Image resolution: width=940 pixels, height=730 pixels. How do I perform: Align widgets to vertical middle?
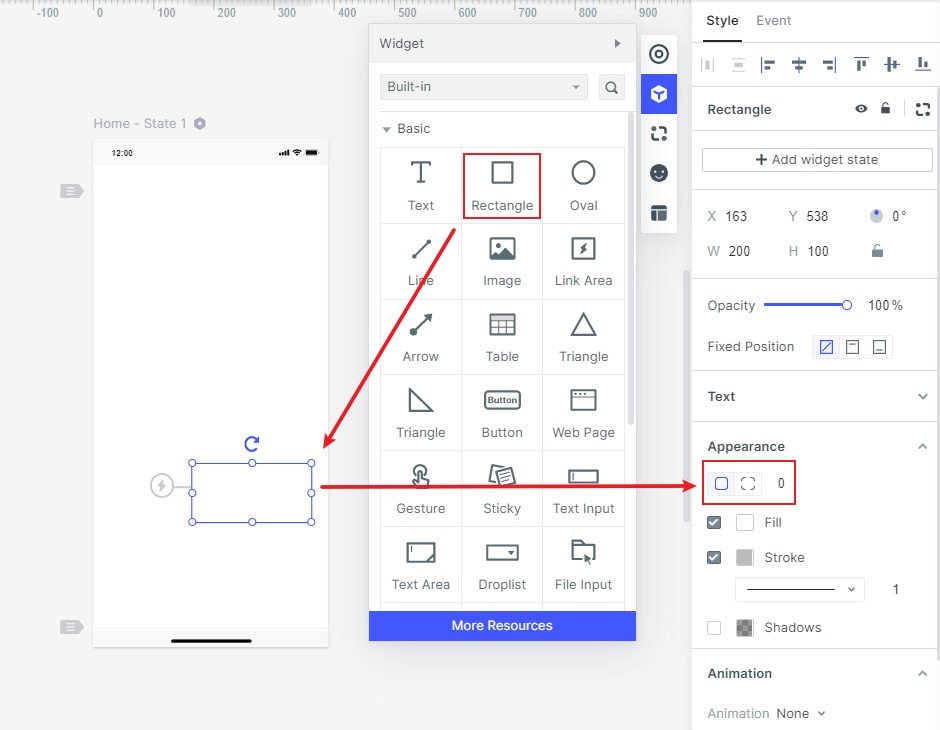(892, 64)
